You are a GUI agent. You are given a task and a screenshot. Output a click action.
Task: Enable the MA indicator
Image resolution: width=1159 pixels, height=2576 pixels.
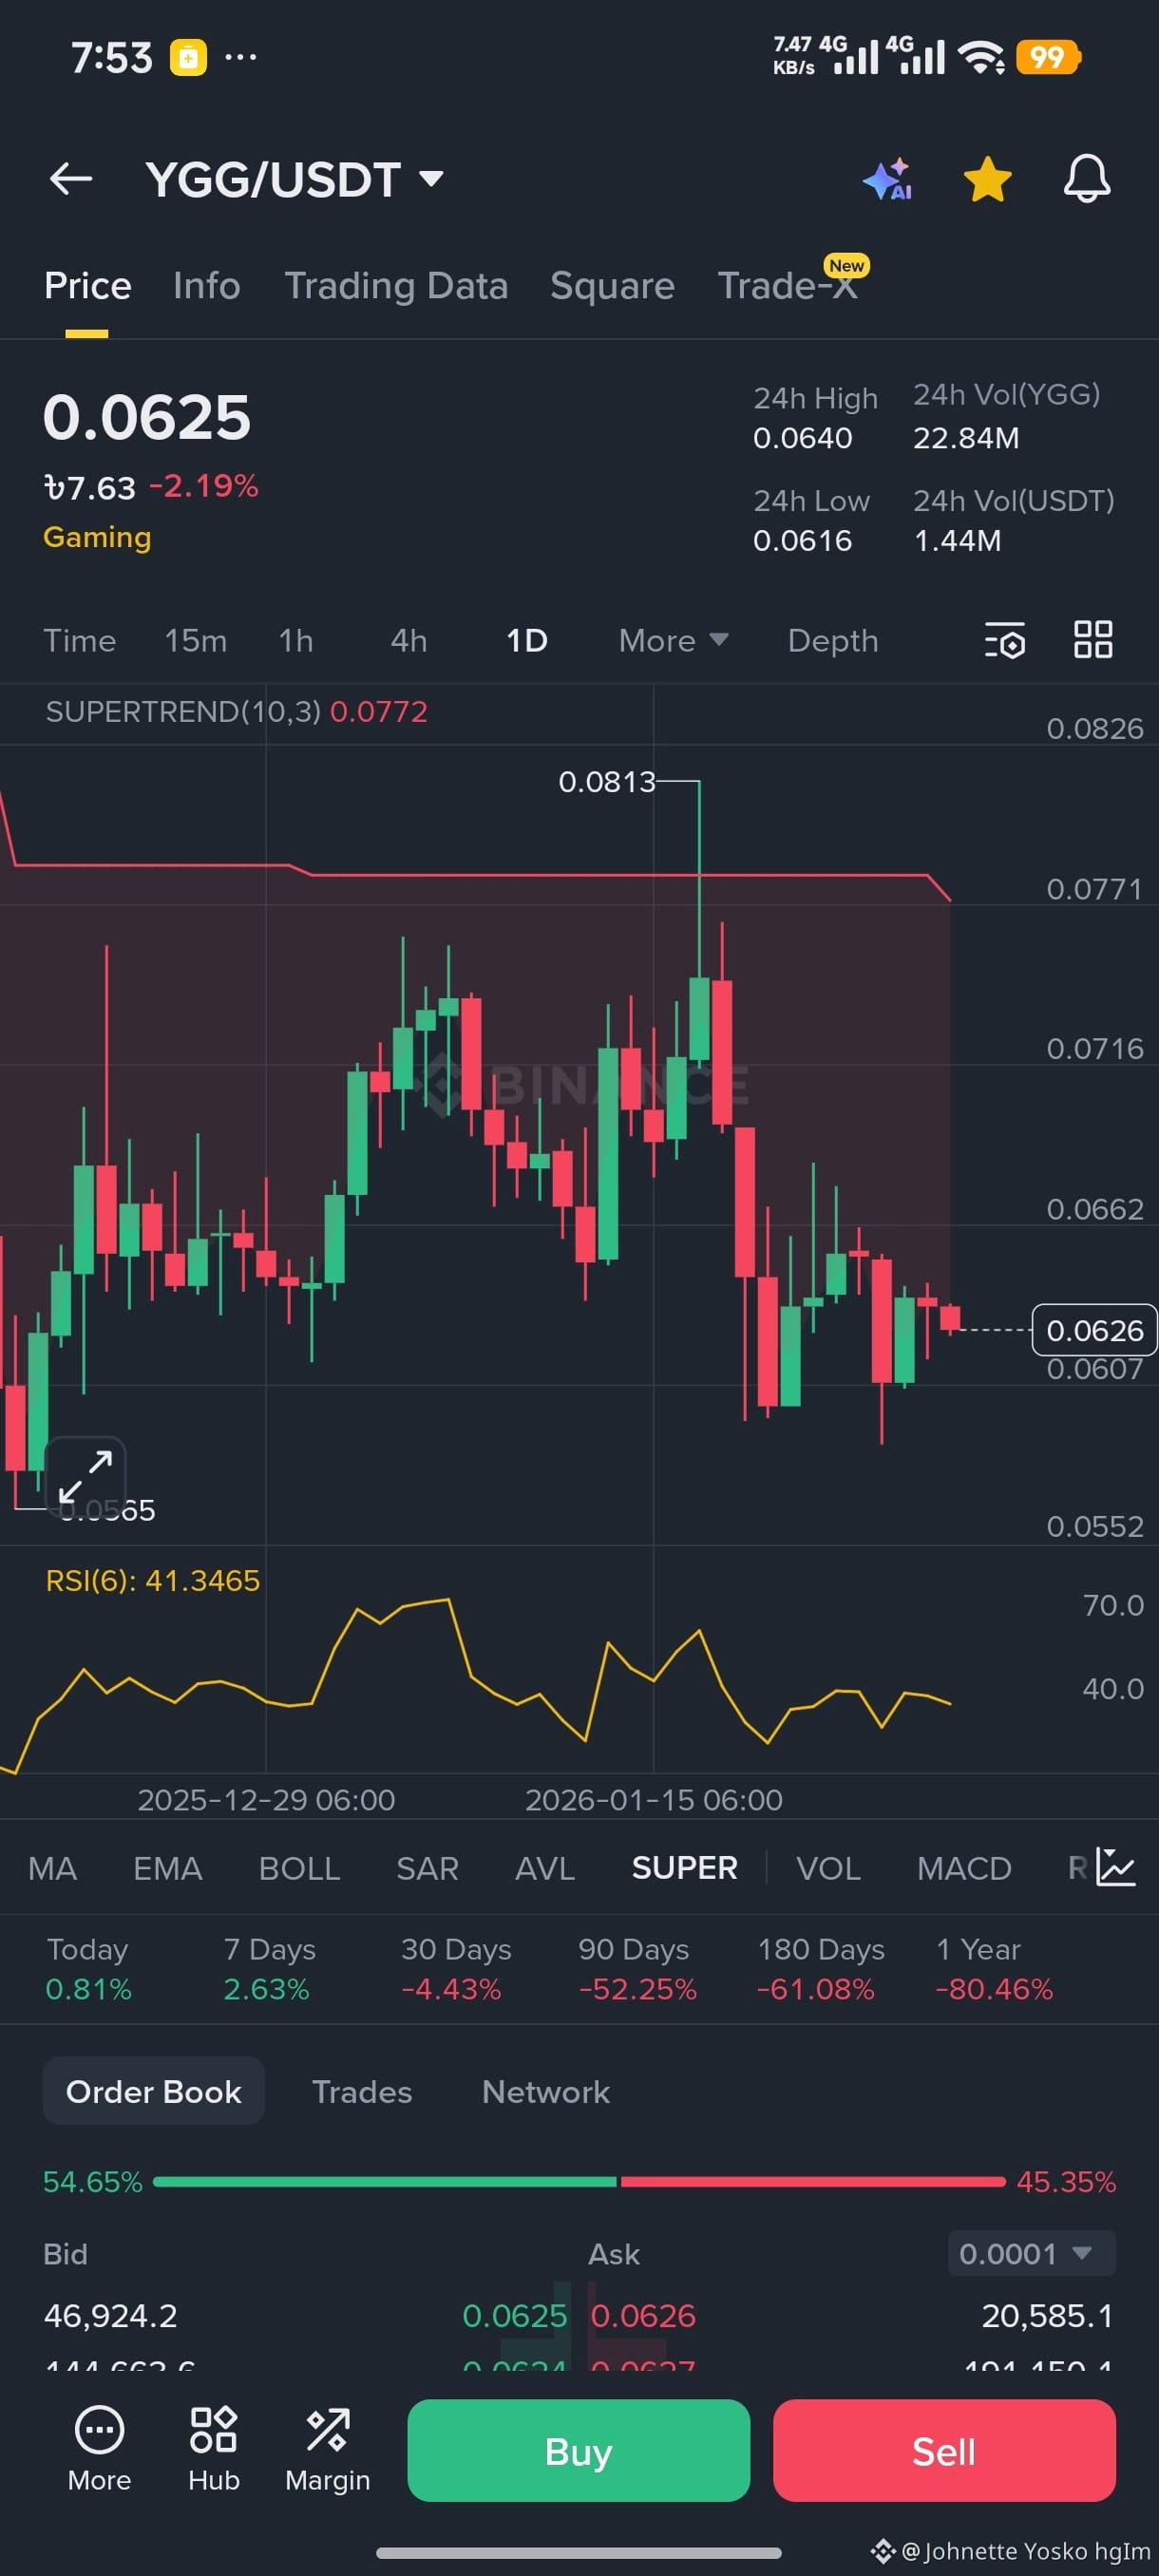[x=52, y=1868]
